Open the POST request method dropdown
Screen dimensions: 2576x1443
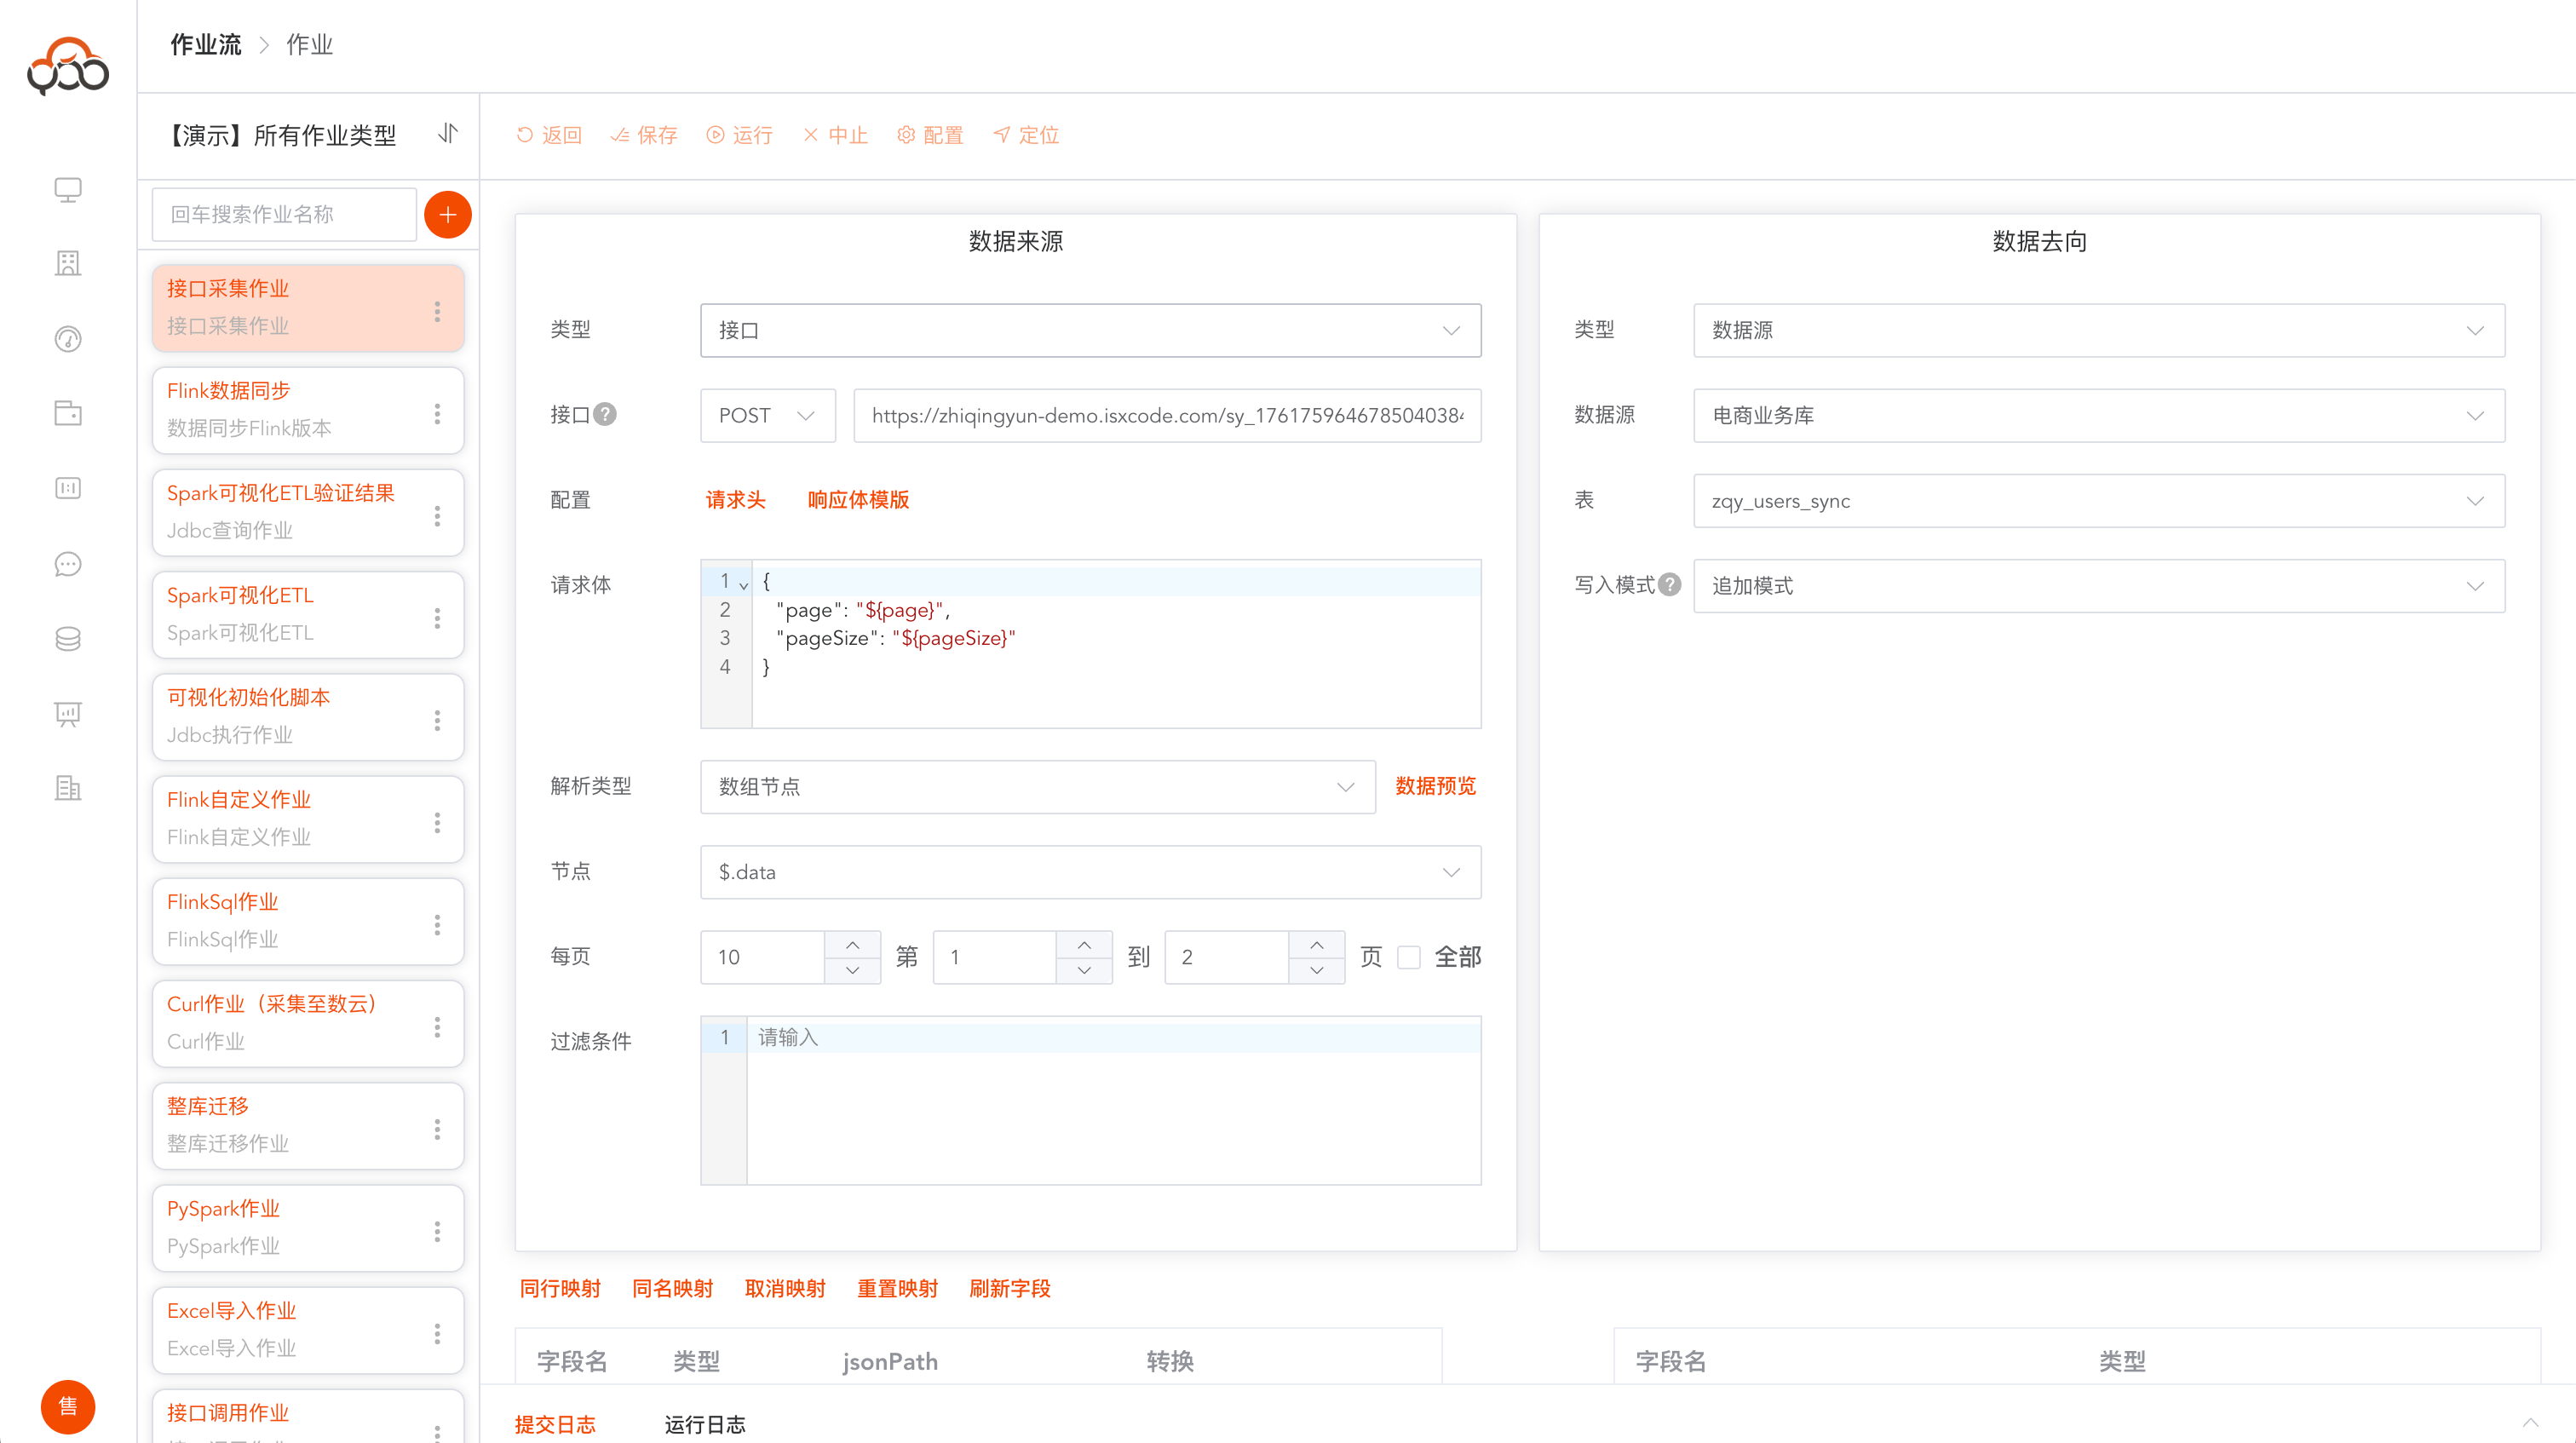pyautogui.click(x=767, y=415)
